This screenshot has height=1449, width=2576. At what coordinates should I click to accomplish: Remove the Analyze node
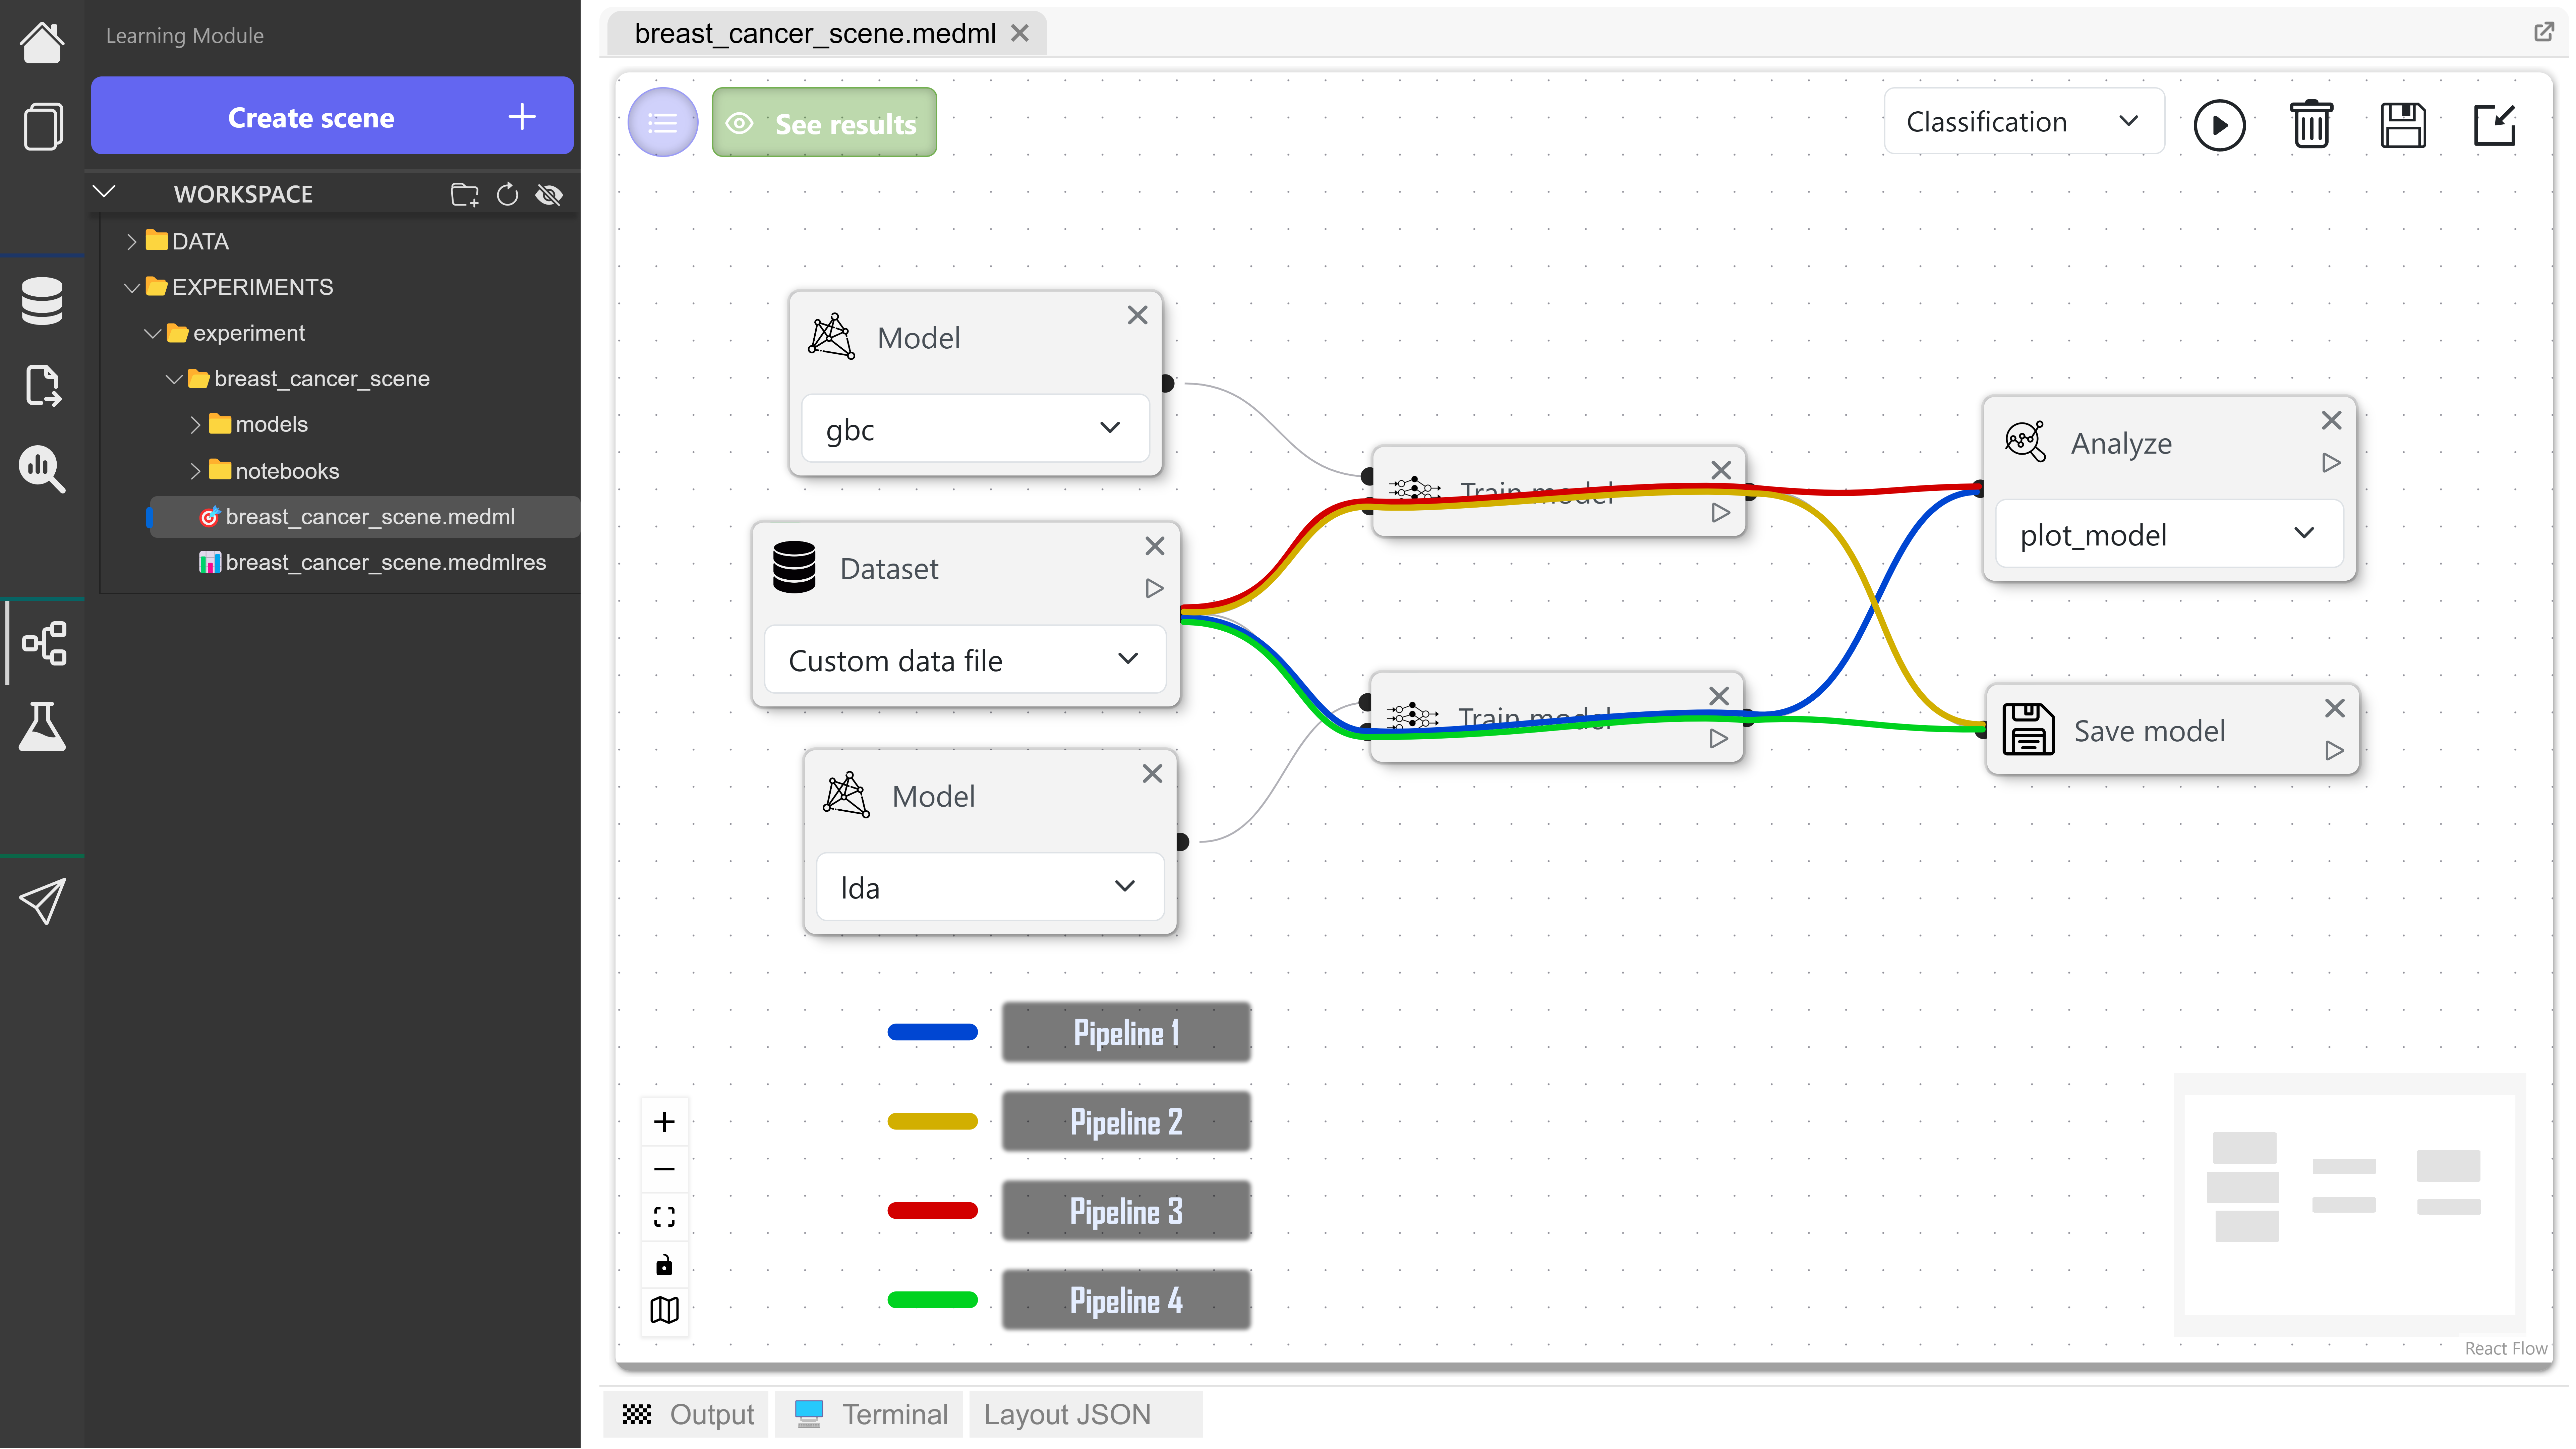pos(2331,420)
